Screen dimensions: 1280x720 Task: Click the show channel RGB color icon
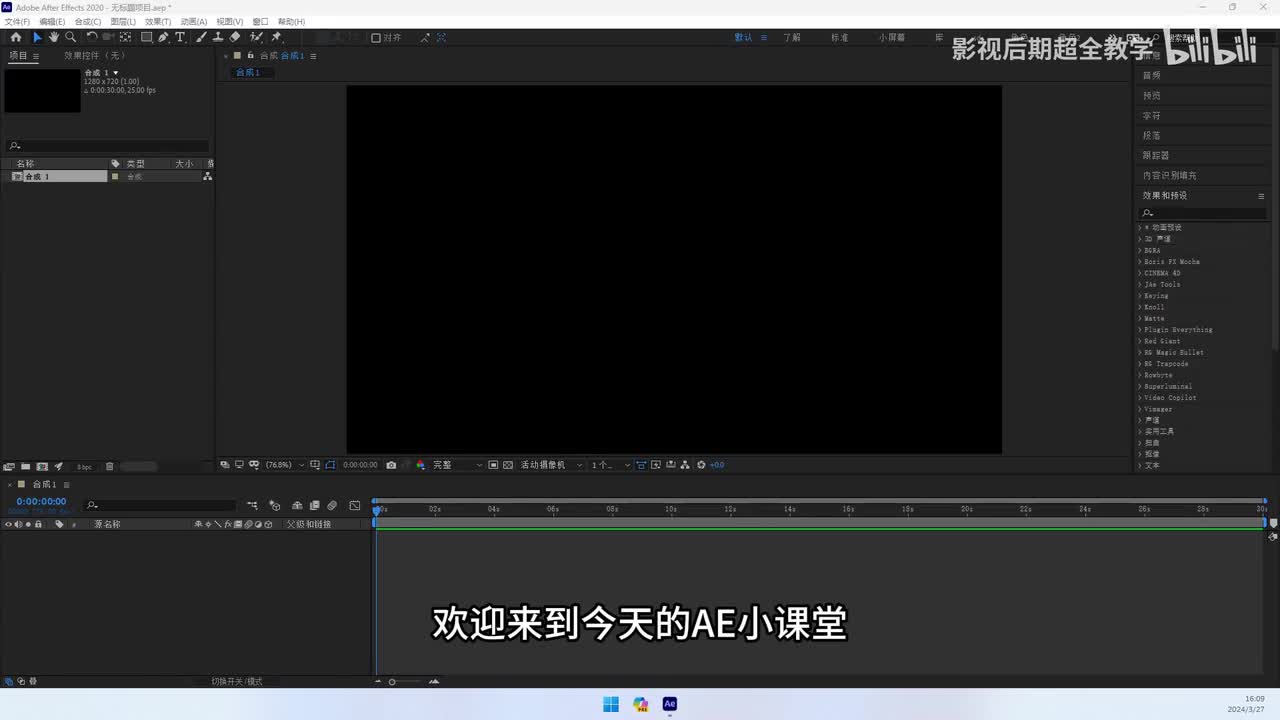(420, 465)
